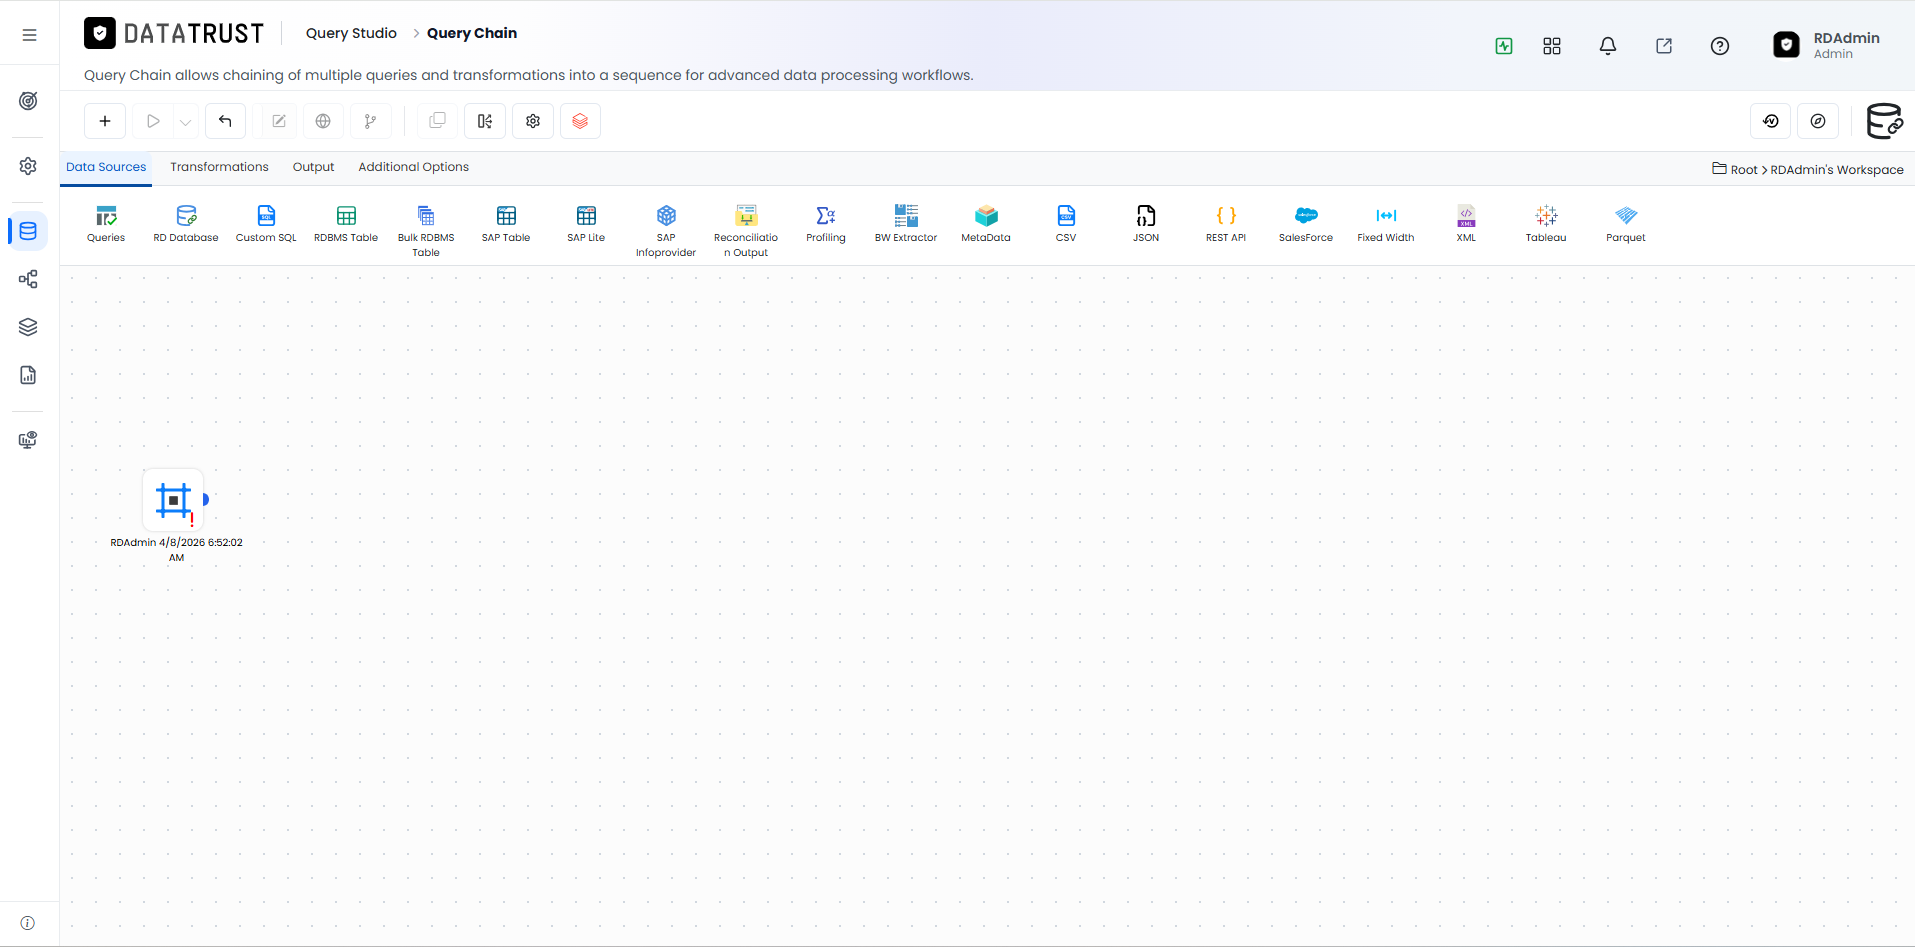1915x947 pixels.
Task: Switch to the Data Sources tab
Action: pyautogui.click(x=106, y=167)
